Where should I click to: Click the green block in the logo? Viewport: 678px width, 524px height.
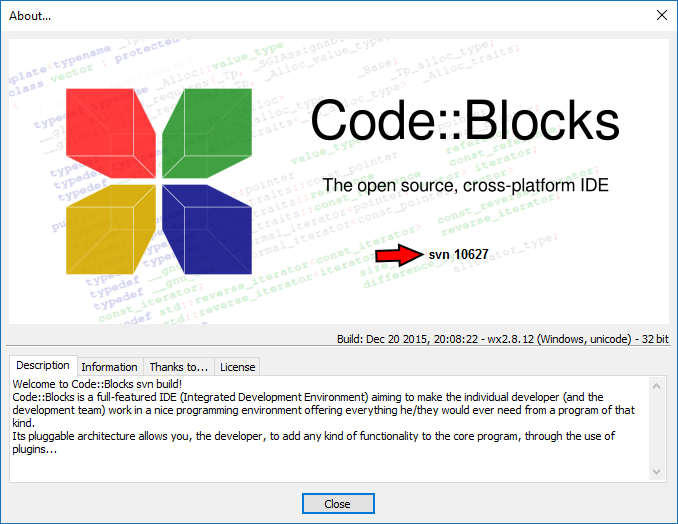[210, 130]
